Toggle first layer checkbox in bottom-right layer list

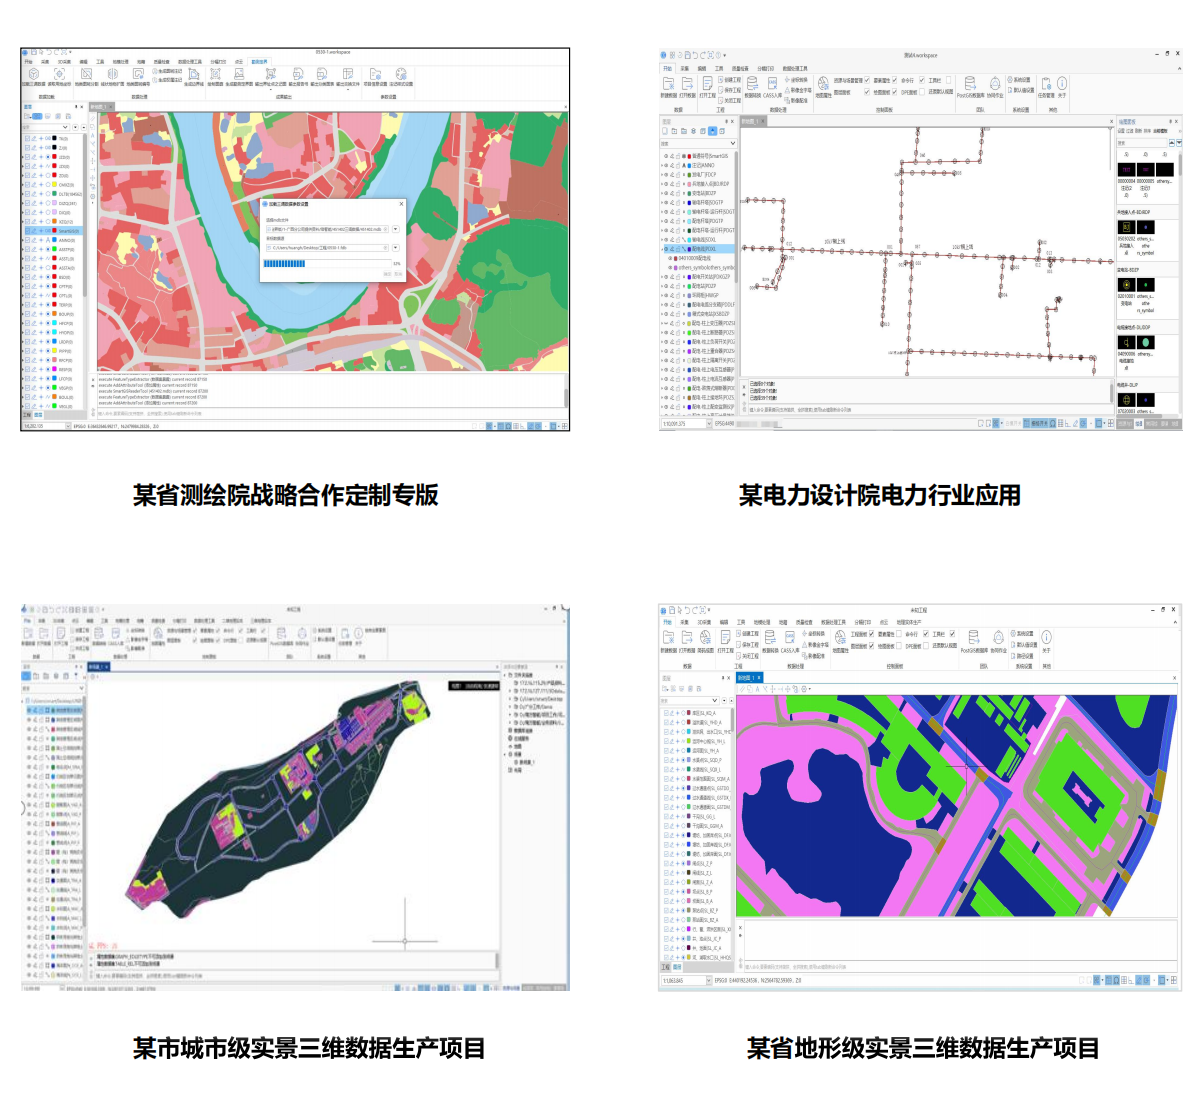[x=666, y=713]
